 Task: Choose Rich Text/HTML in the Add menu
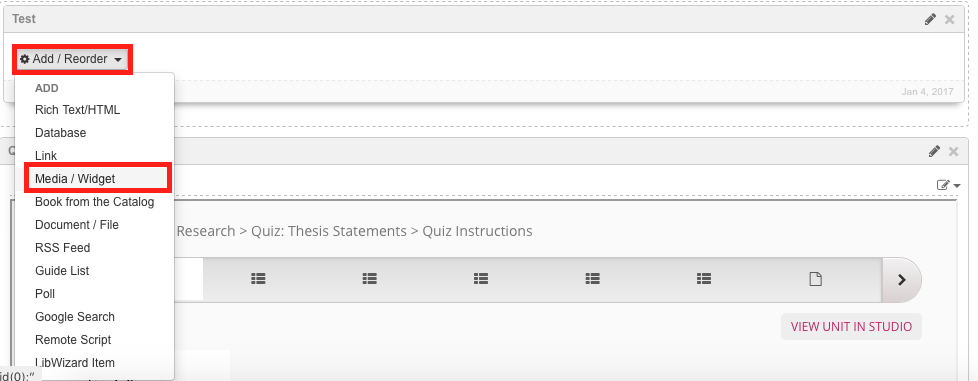point(77,110)
